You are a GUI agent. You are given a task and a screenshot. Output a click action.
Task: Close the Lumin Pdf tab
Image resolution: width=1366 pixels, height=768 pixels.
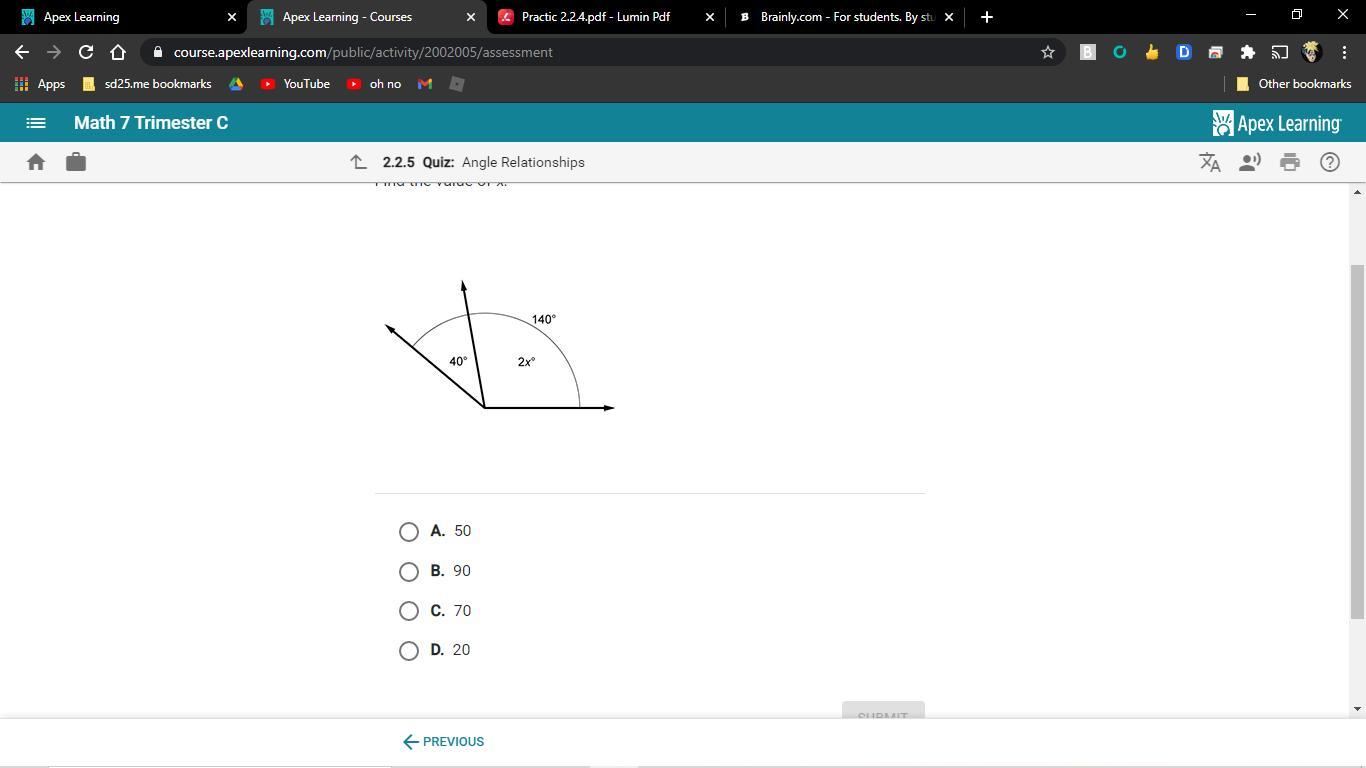coord(710,17)
